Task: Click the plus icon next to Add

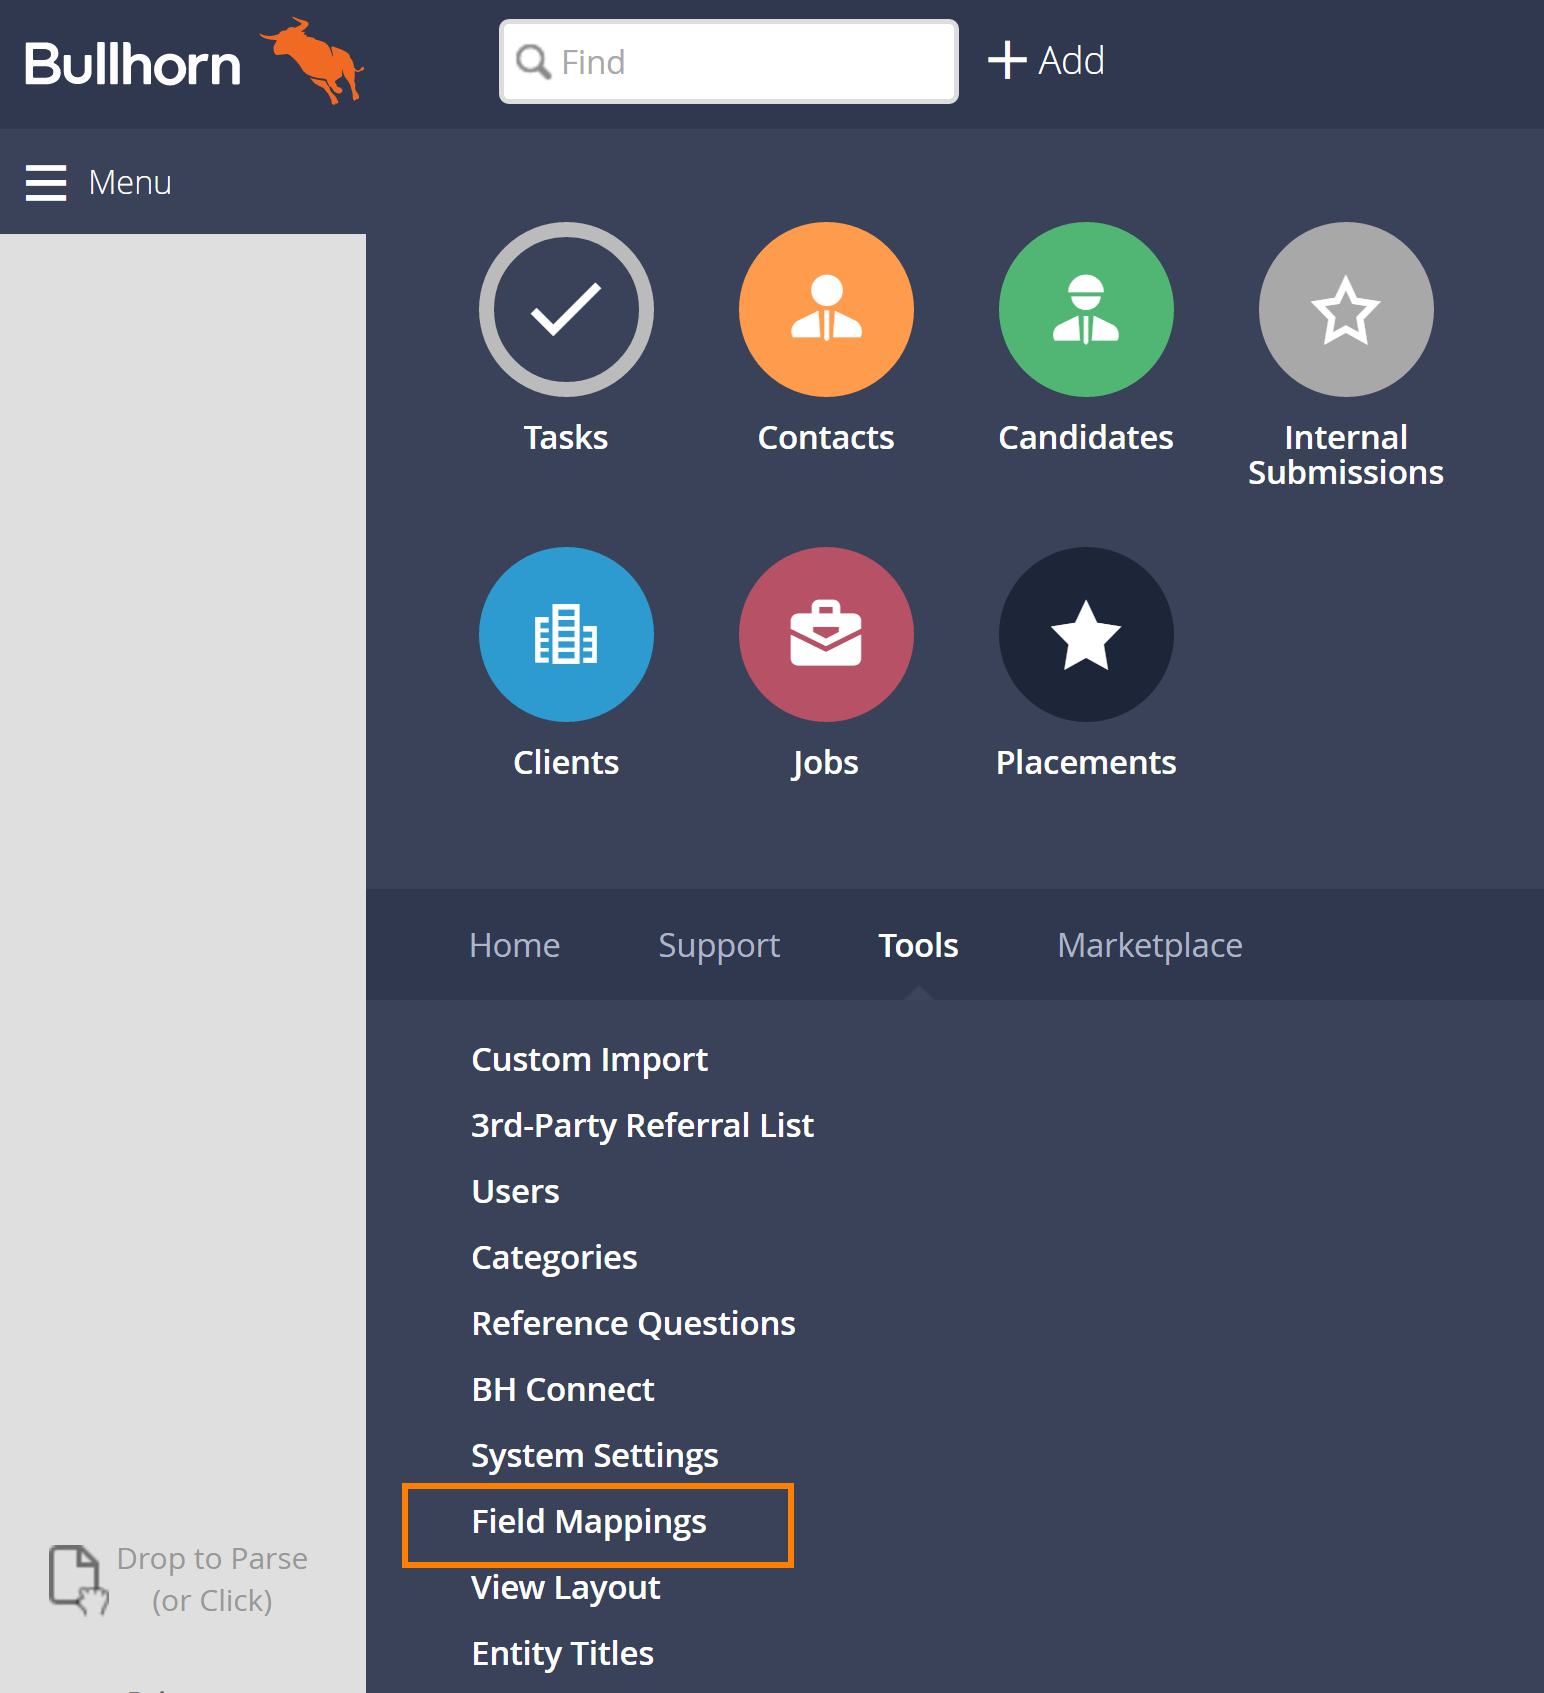Action: [x=1007, y=60]
